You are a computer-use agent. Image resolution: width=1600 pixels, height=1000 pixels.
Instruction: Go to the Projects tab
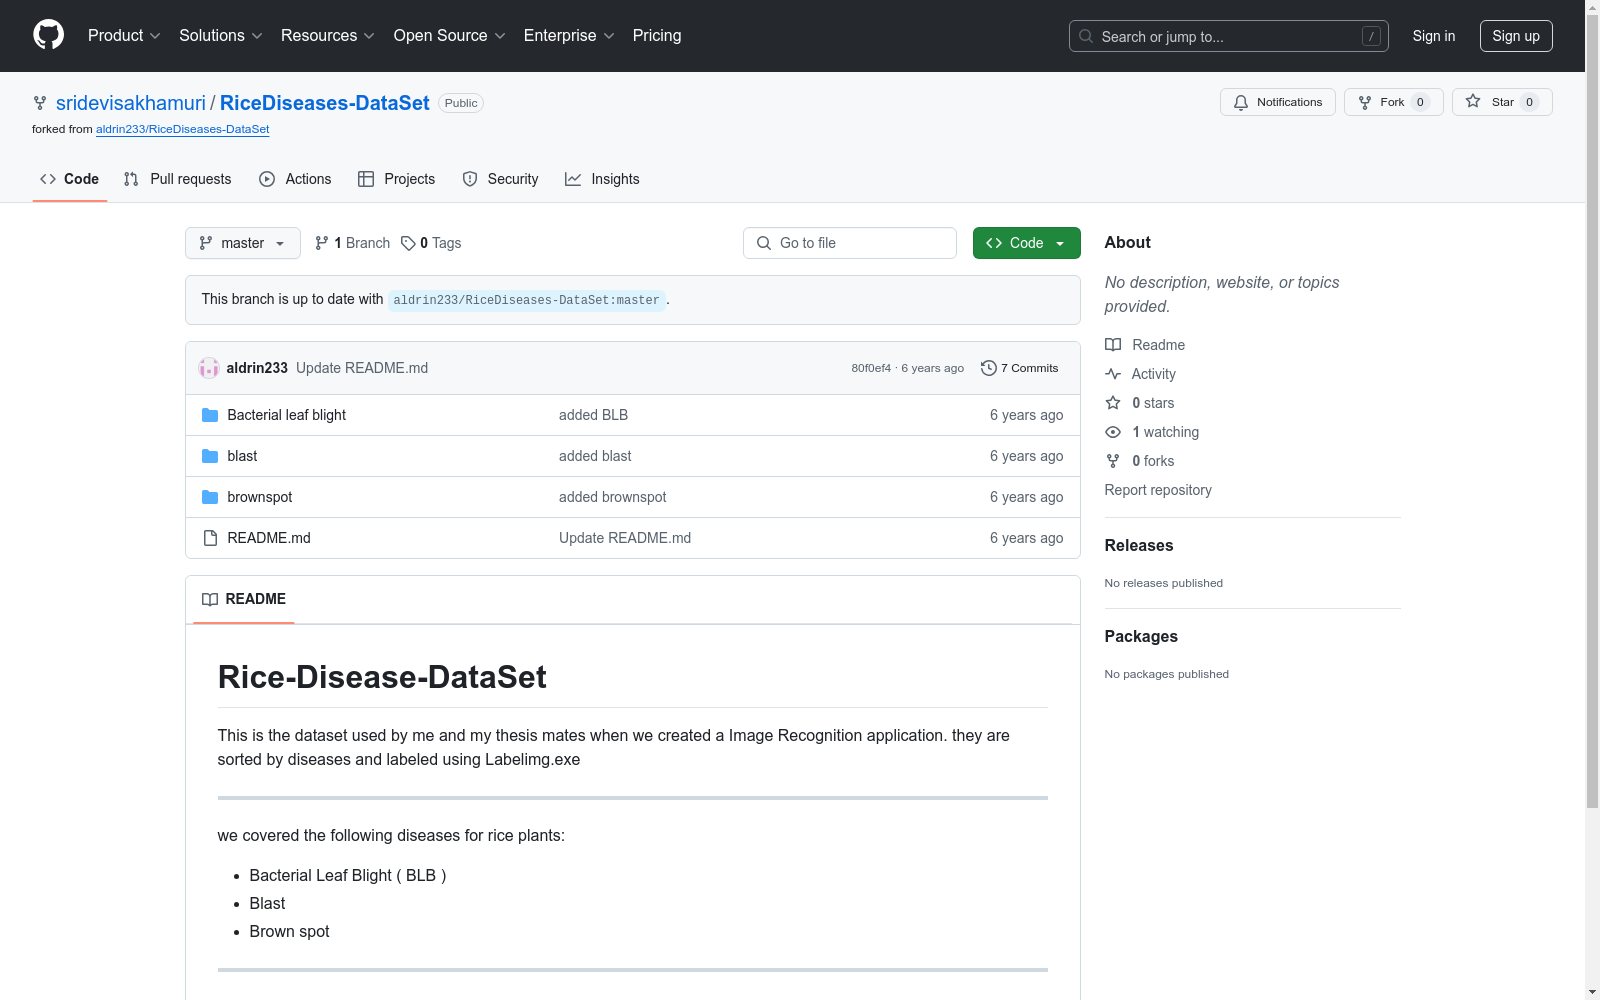[x=397, y=179]
